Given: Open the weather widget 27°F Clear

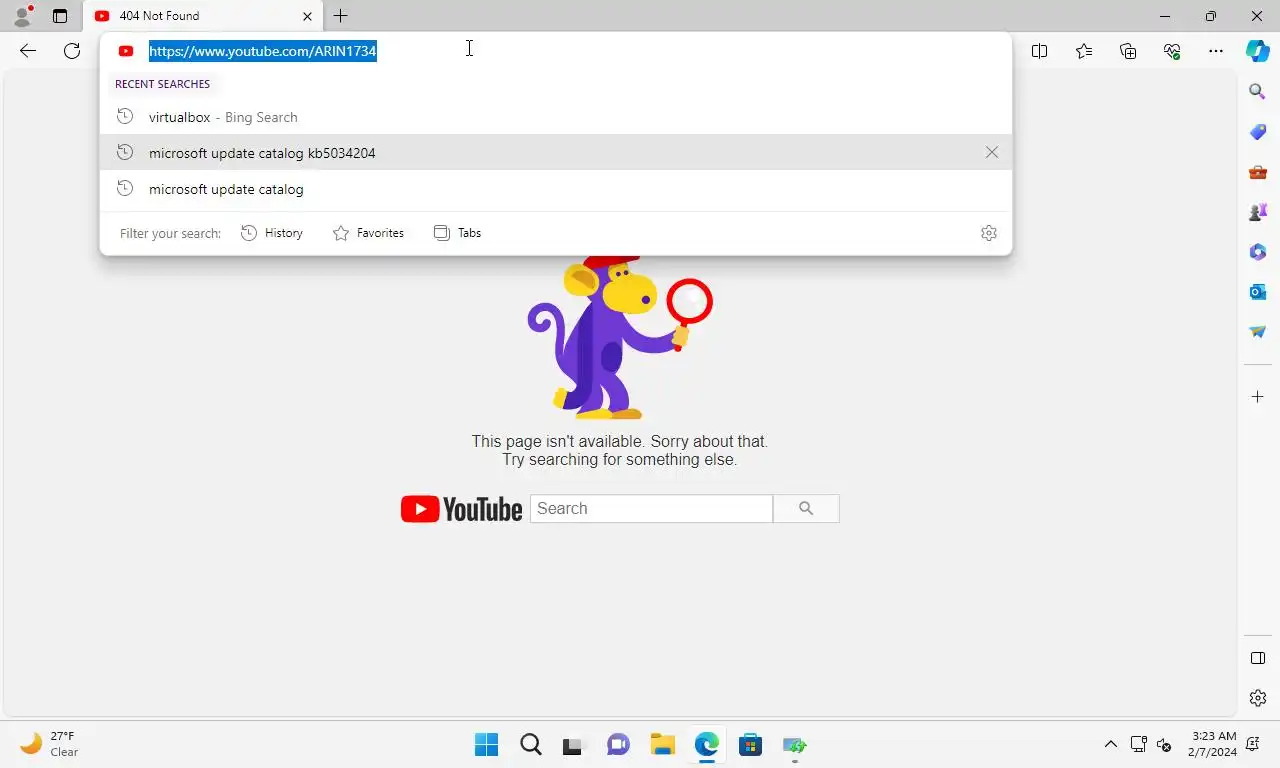Looking at the screenshot, I should coord(50,744).
